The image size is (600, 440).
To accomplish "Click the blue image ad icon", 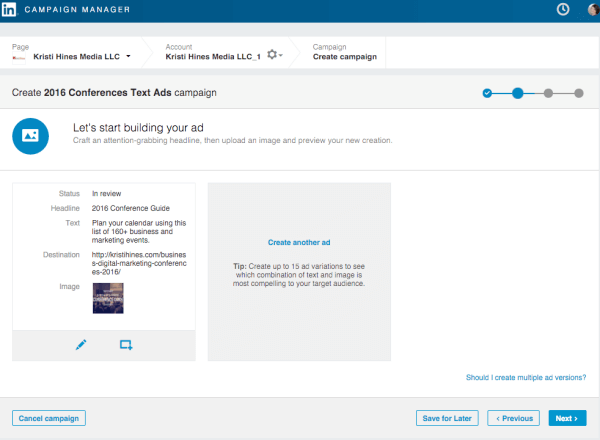I will pos(31,134).
